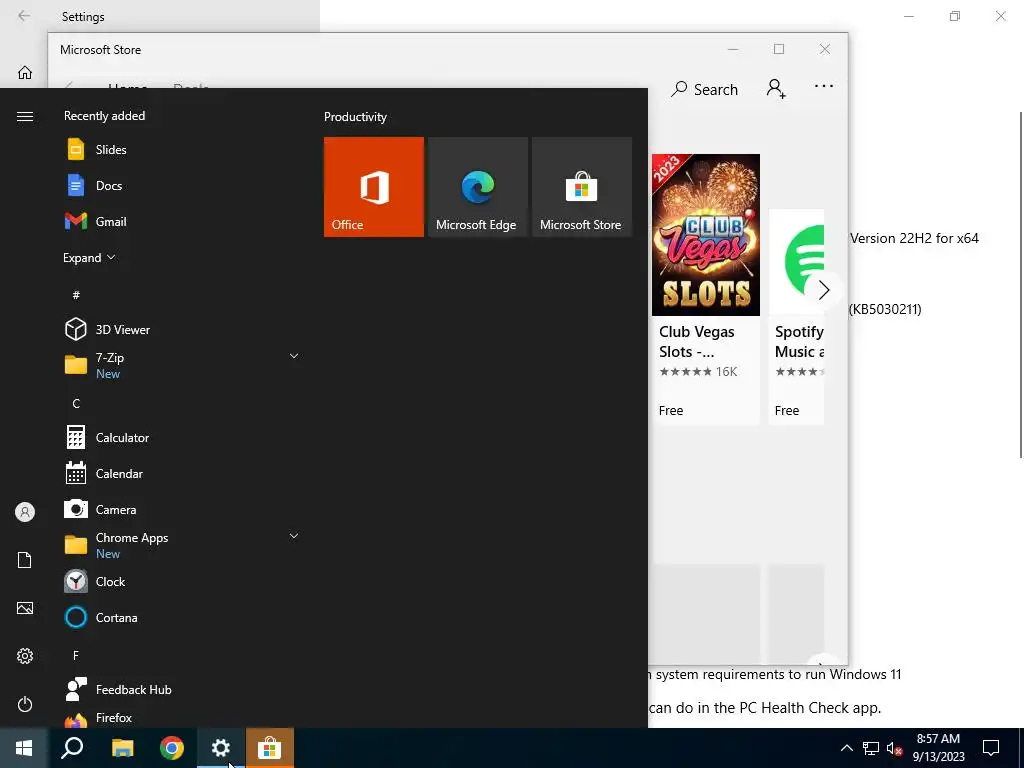Screen dimensions: 1024x768
Task: Open Club Vegas Slots app card
Action: pos(706,289)
